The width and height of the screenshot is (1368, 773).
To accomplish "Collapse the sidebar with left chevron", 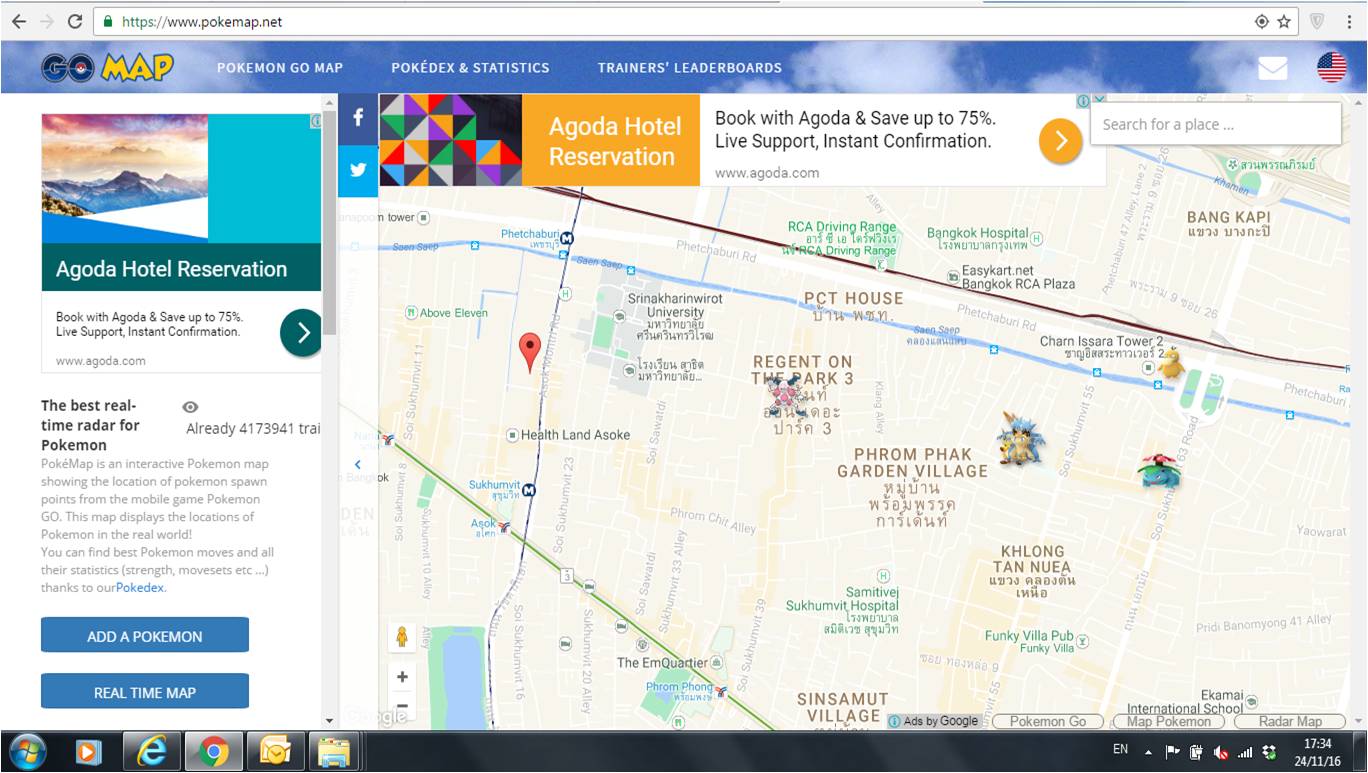I will (358, 464).
